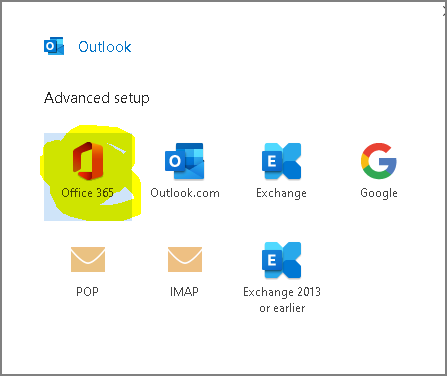Click the Google text label
This screenshot has width=447, height=376.
click(379, 193)
